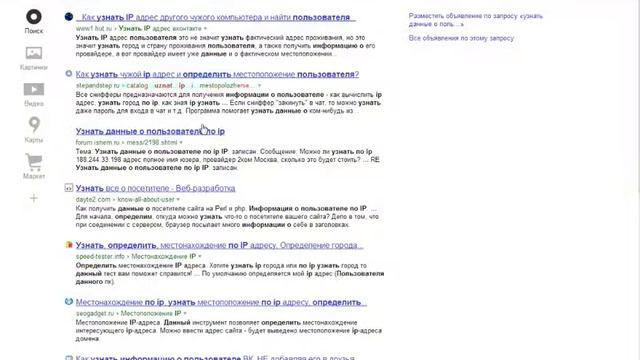Open result 'Как узнать чужой ip адрес и определить местоположение'
This screenshot has width=640, height=360.
tap(217, 74)
